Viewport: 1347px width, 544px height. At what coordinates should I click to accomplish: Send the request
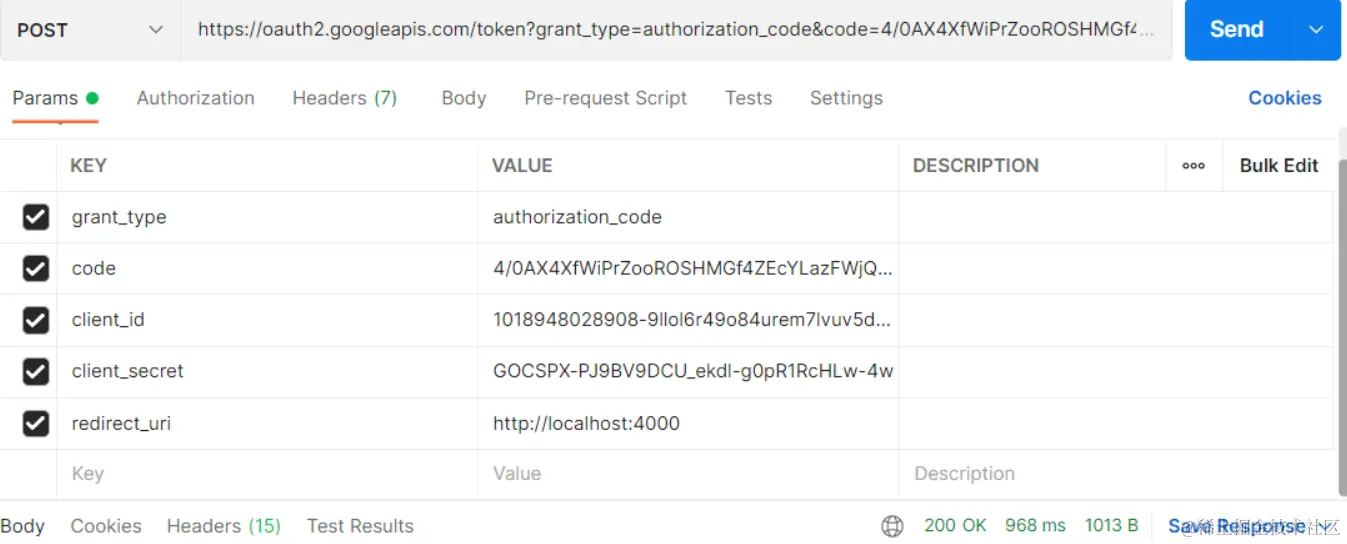pos(1237,30)
